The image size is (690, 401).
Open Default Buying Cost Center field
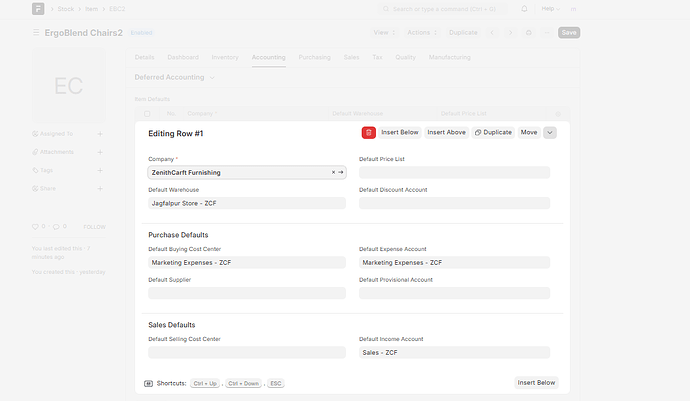(247, 263)
